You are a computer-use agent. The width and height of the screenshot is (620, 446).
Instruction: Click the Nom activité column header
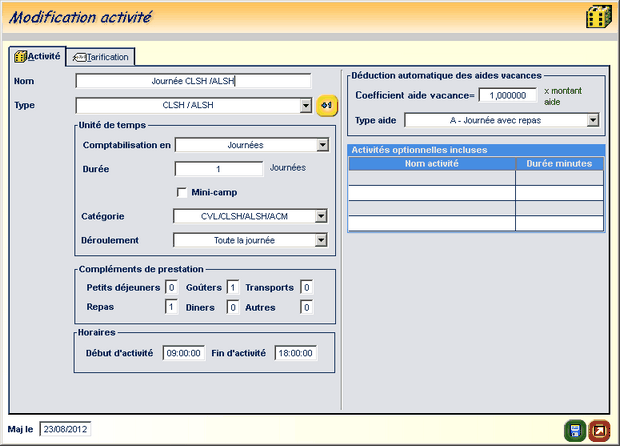point(432,162)
